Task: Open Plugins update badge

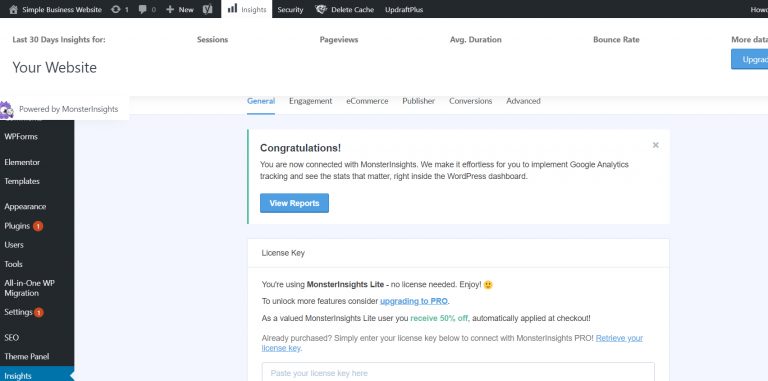Action: tap(38, 226)
